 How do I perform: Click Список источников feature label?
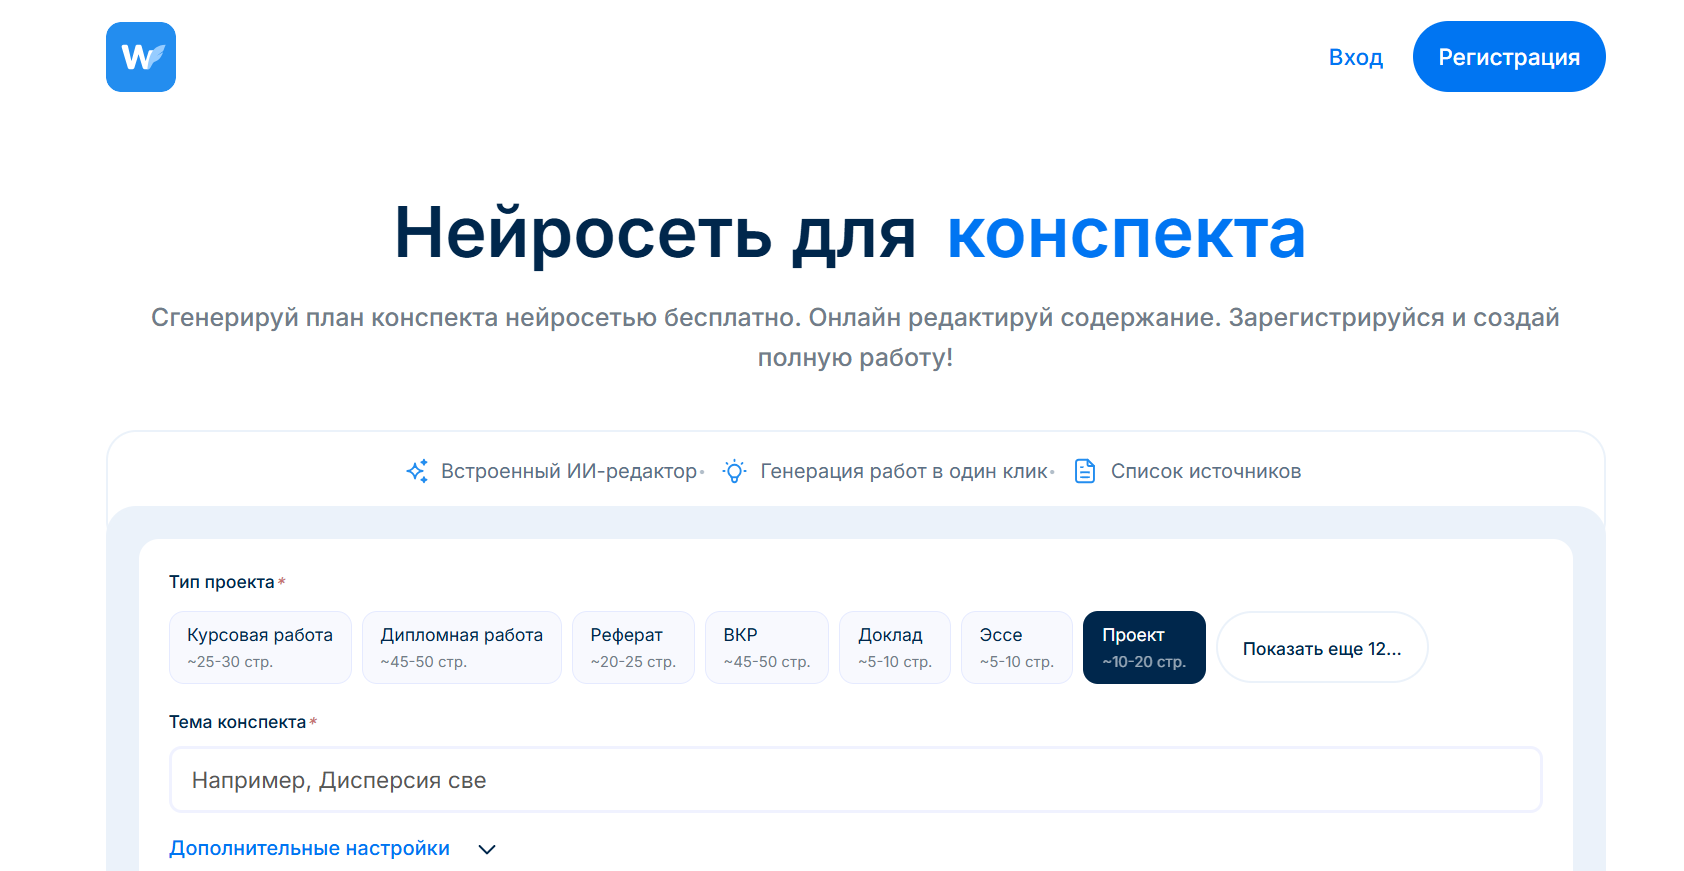[x=1205, y=471]
